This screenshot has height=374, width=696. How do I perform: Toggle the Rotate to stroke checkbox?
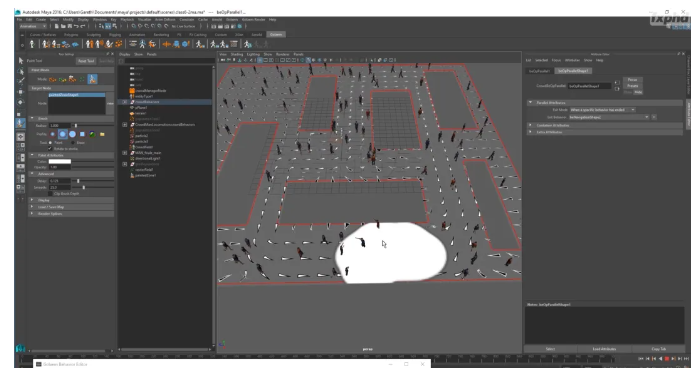pos(50,149)
